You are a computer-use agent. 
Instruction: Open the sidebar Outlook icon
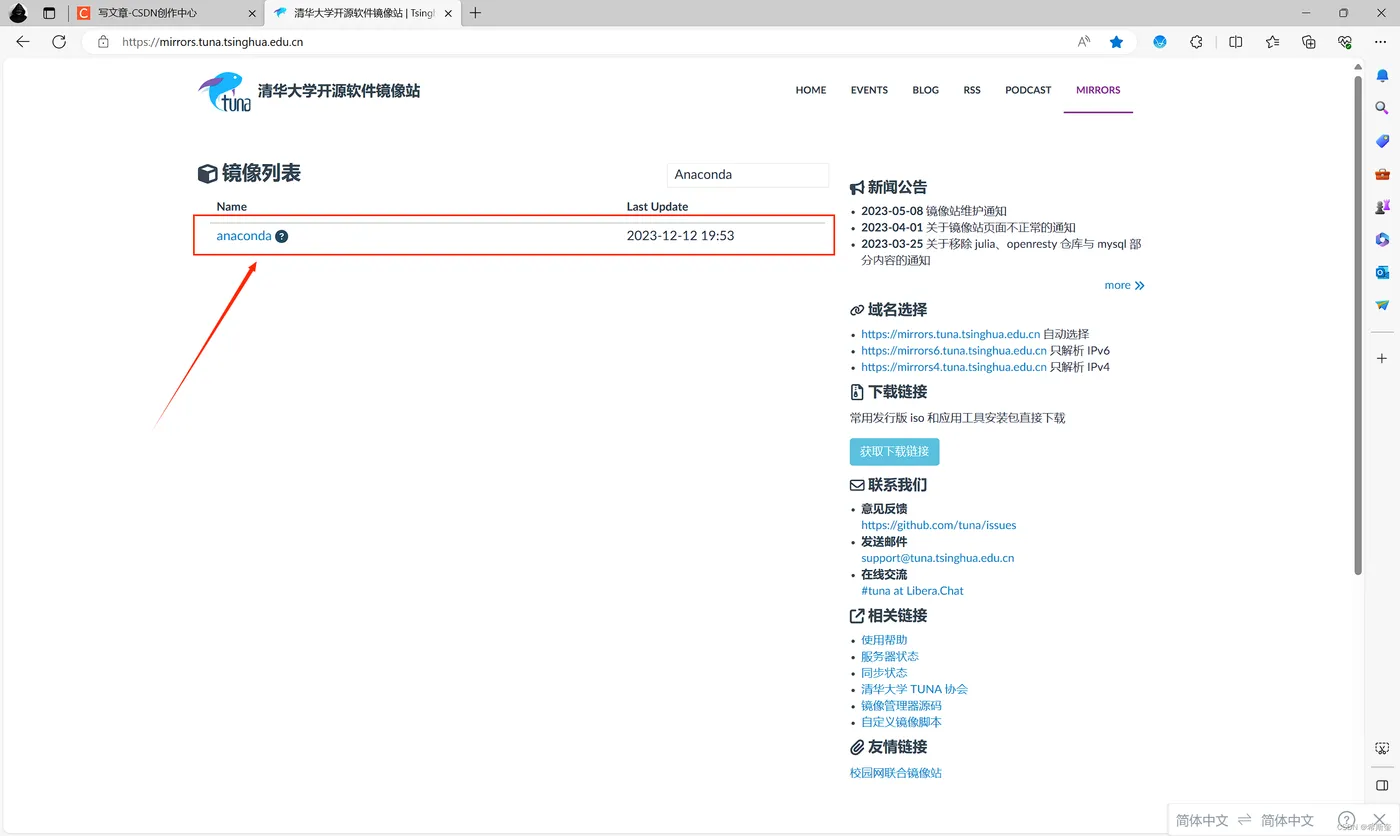1382,272
